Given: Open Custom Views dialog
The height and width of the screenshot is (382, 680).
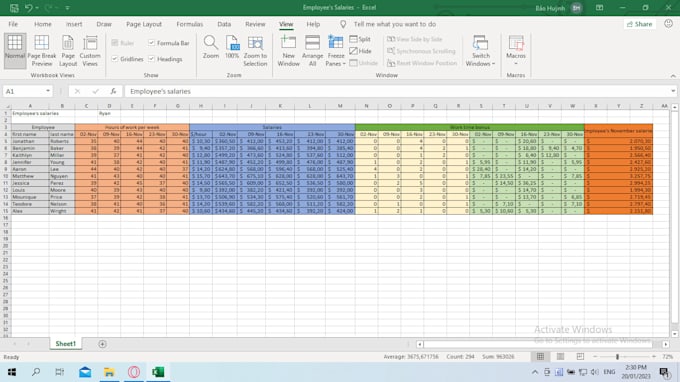Looking at the screenshot, I should (90, 51).
